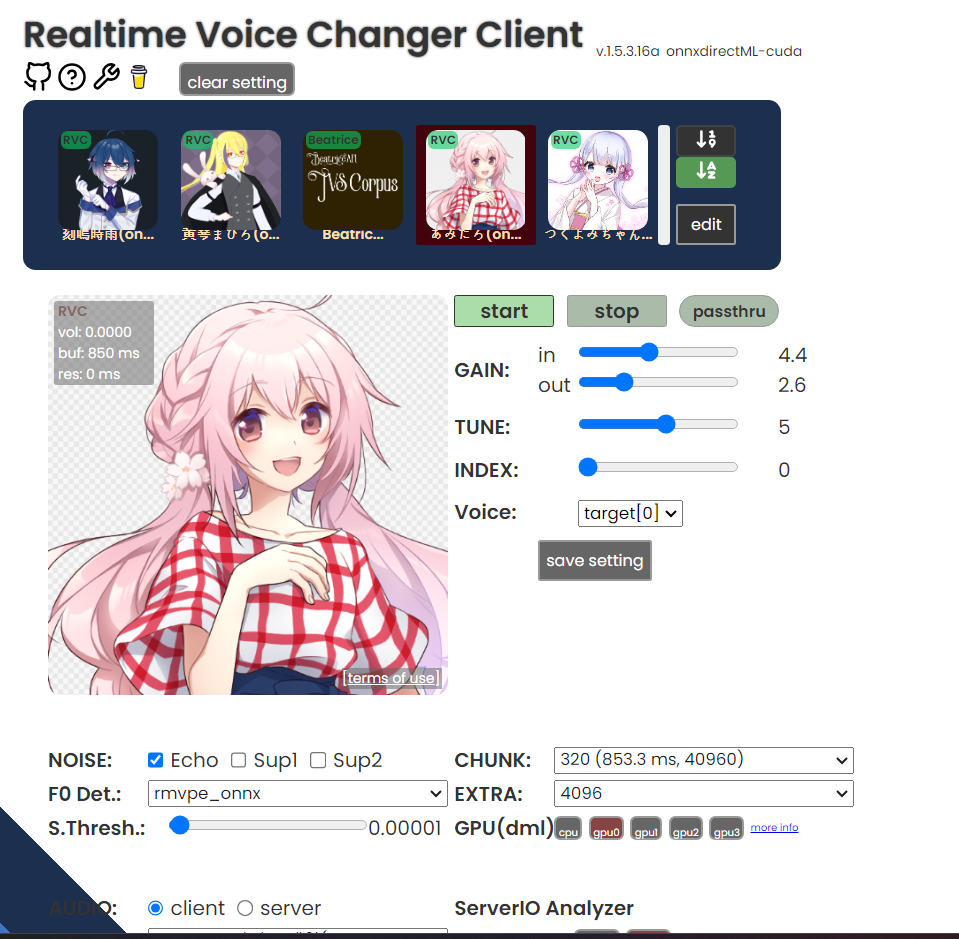Select the gpu1 device button
The image size is (959, 939).
pos(646,829)
